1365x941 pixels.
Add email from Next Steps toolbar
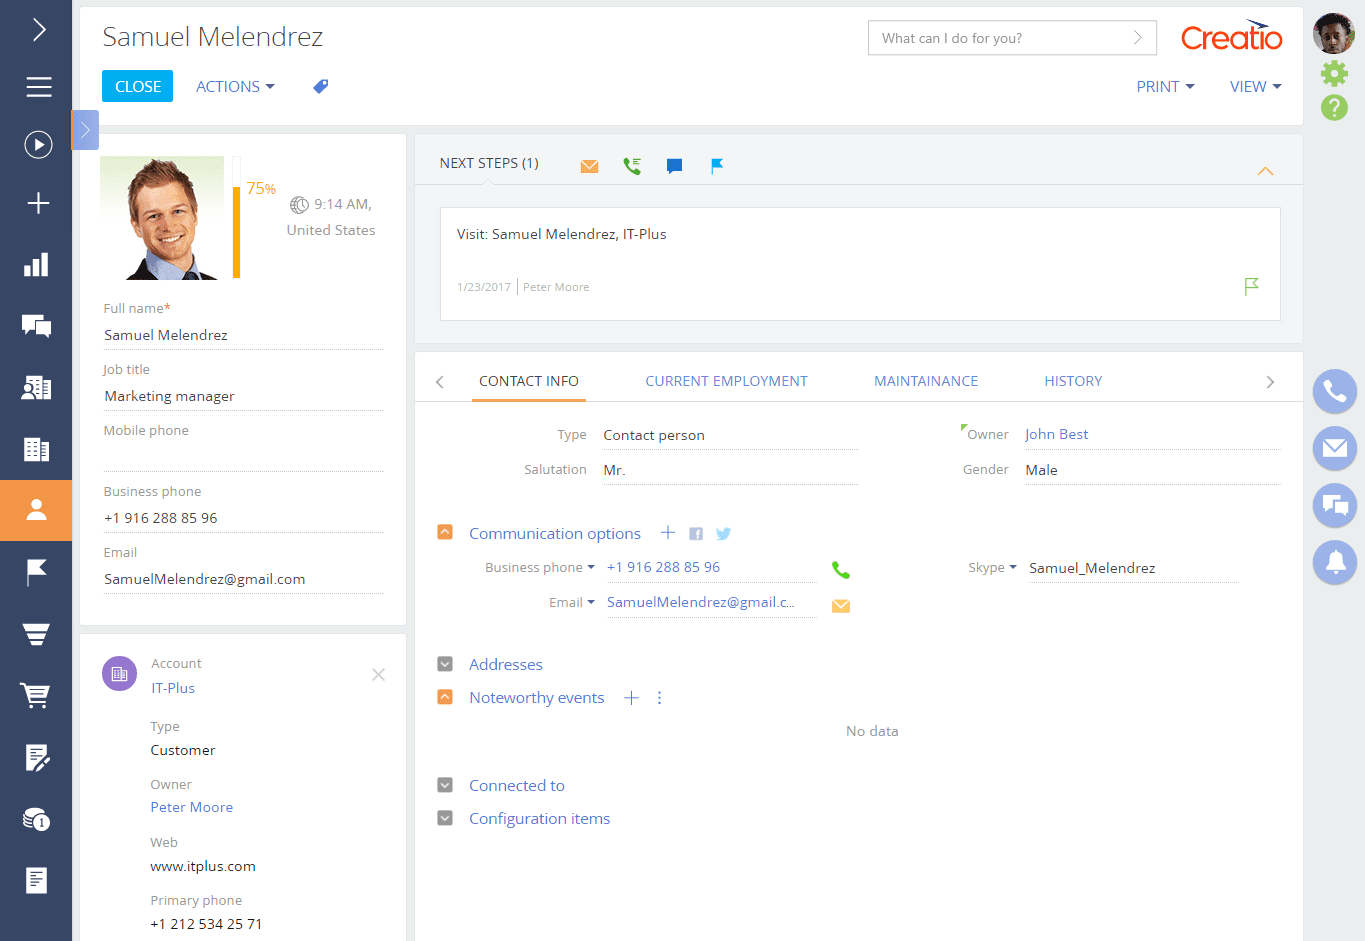tap(589, 166)
